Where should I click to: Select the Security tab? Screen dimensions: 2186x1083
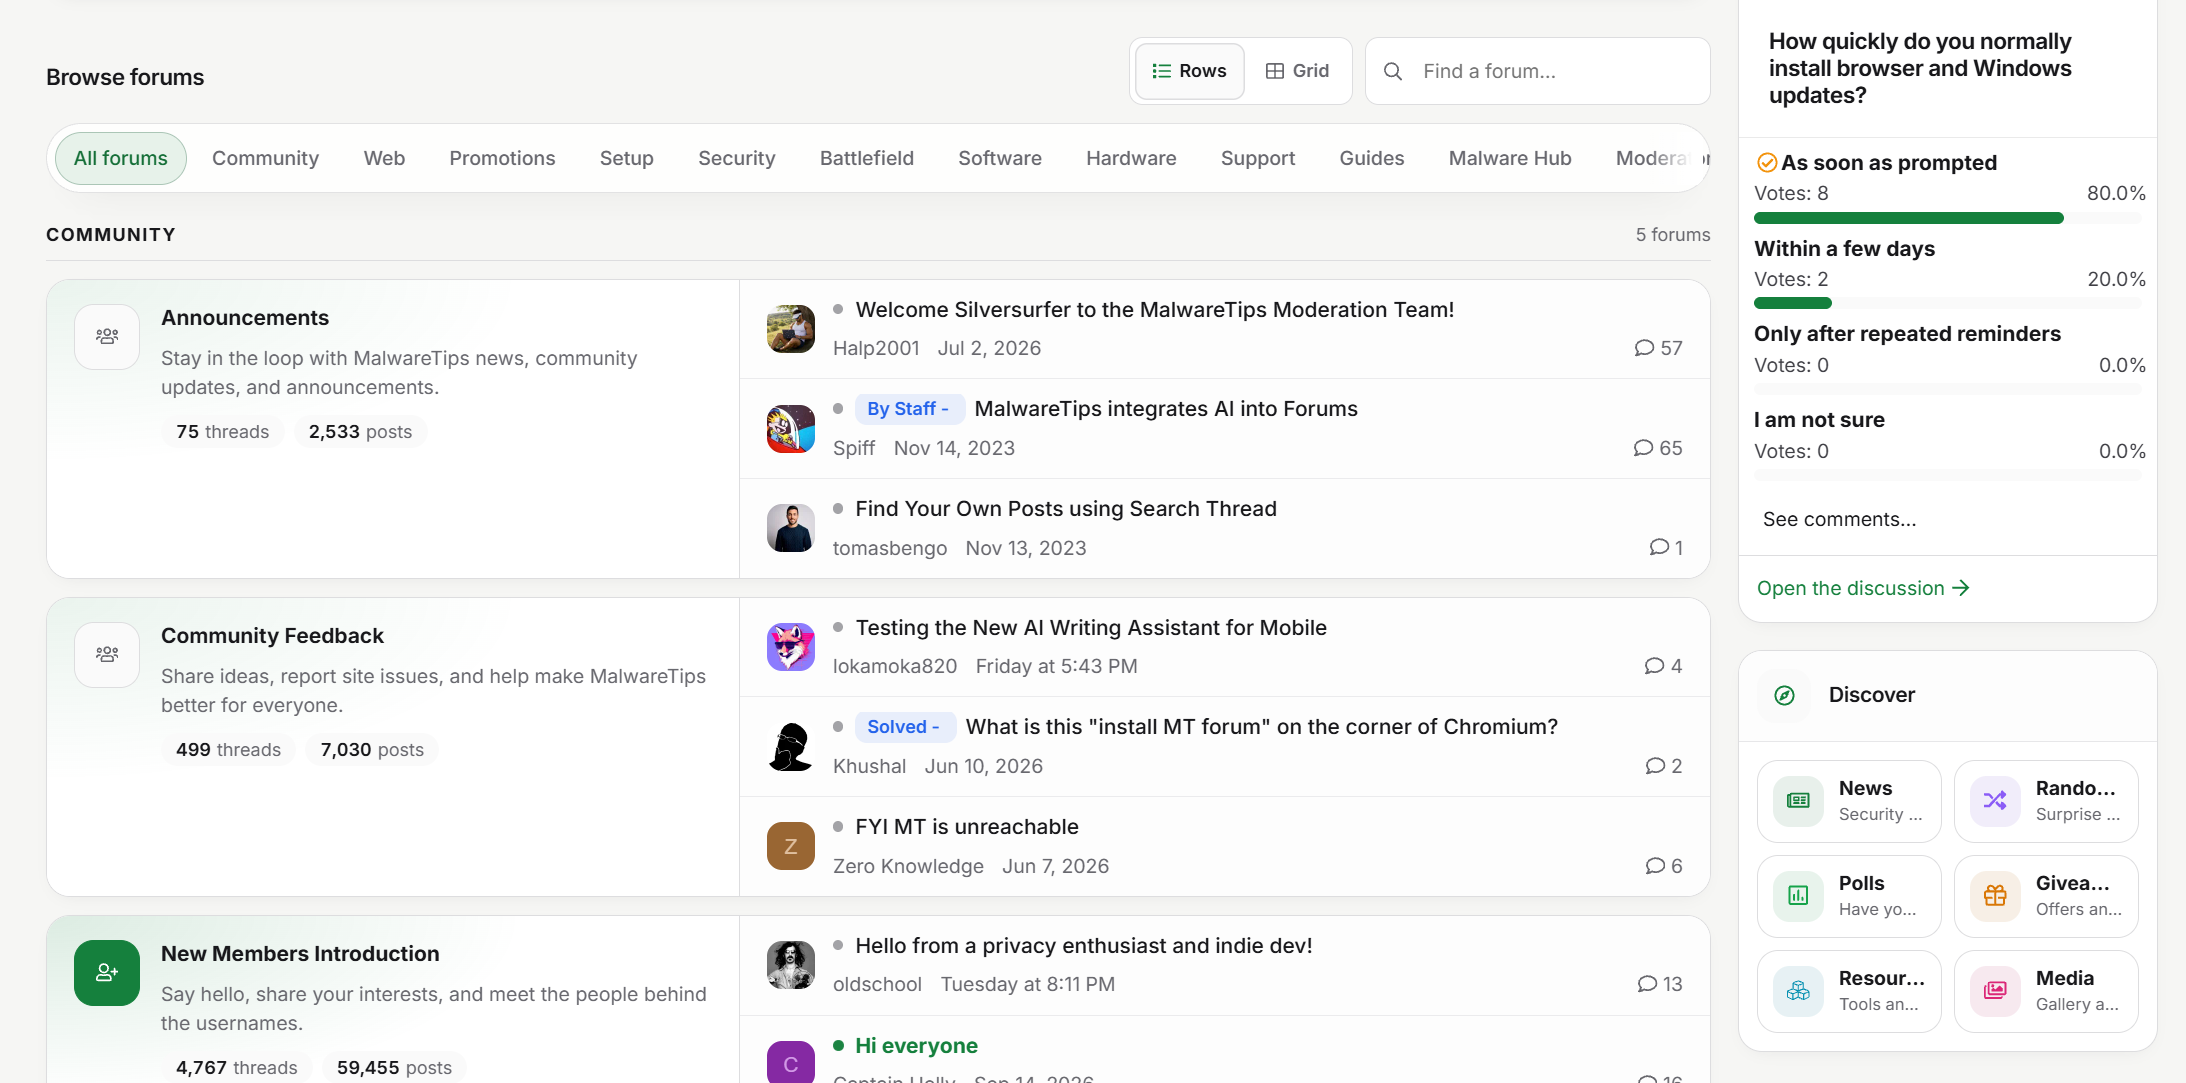737,158
